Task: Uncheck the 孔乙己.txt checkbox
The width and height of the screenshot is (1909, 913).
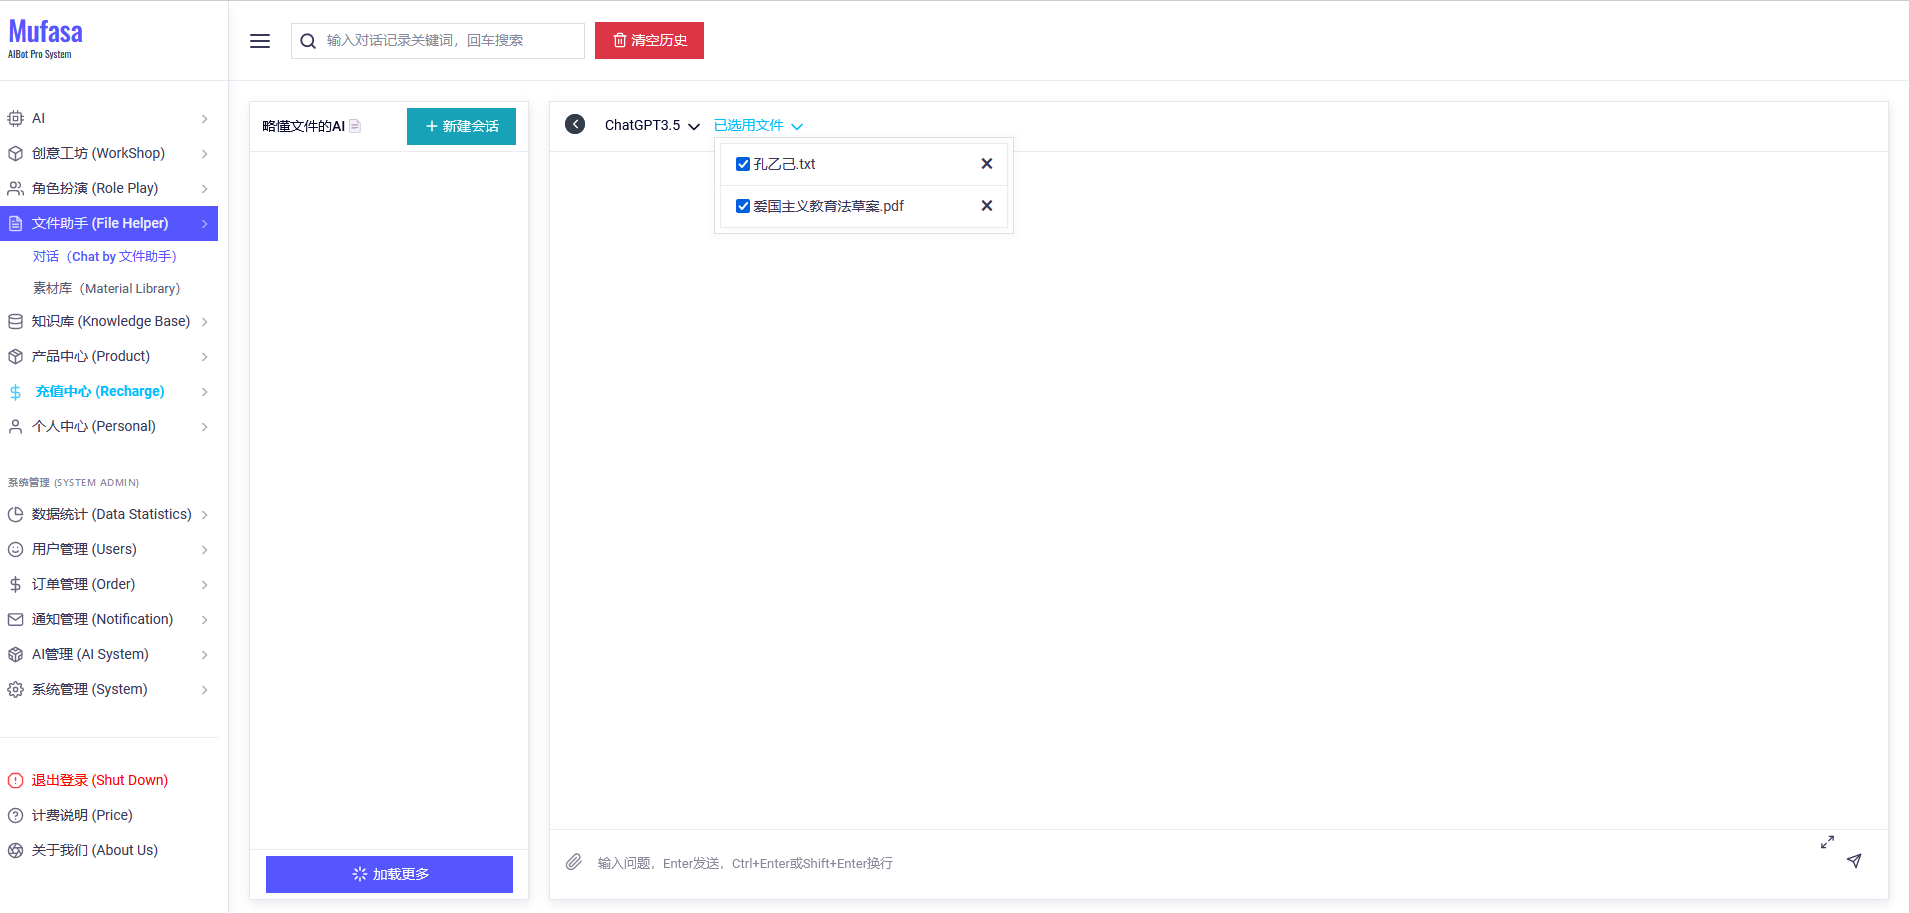Action: [x=743, y=164]
